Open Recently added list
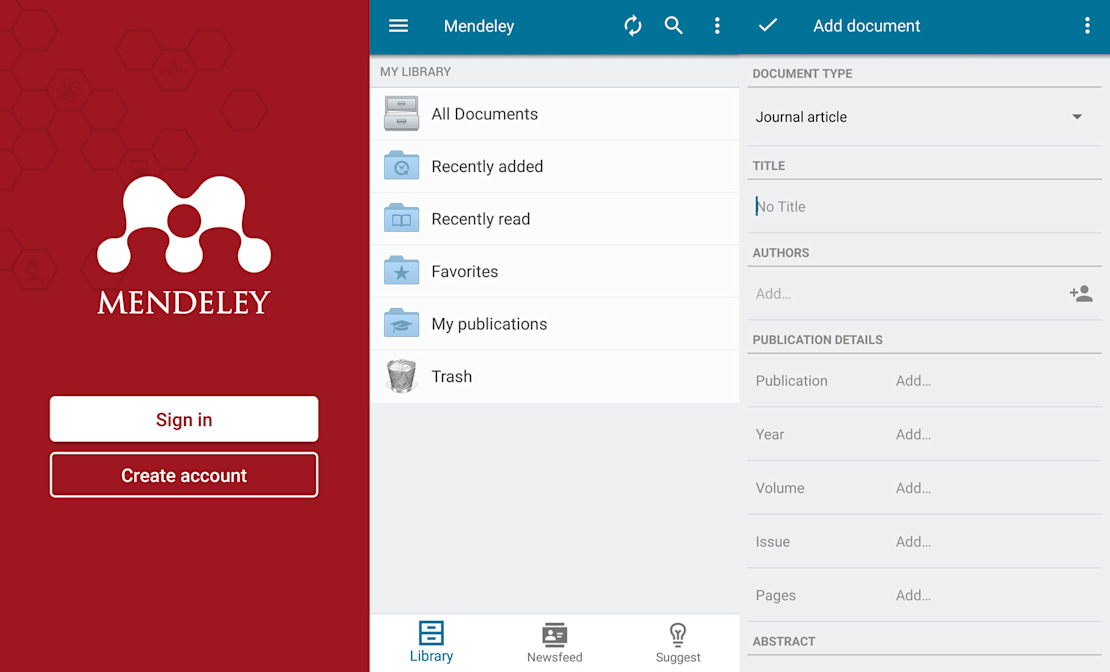1110x672 pixels. pyautogui.click(x=554, y=166)
